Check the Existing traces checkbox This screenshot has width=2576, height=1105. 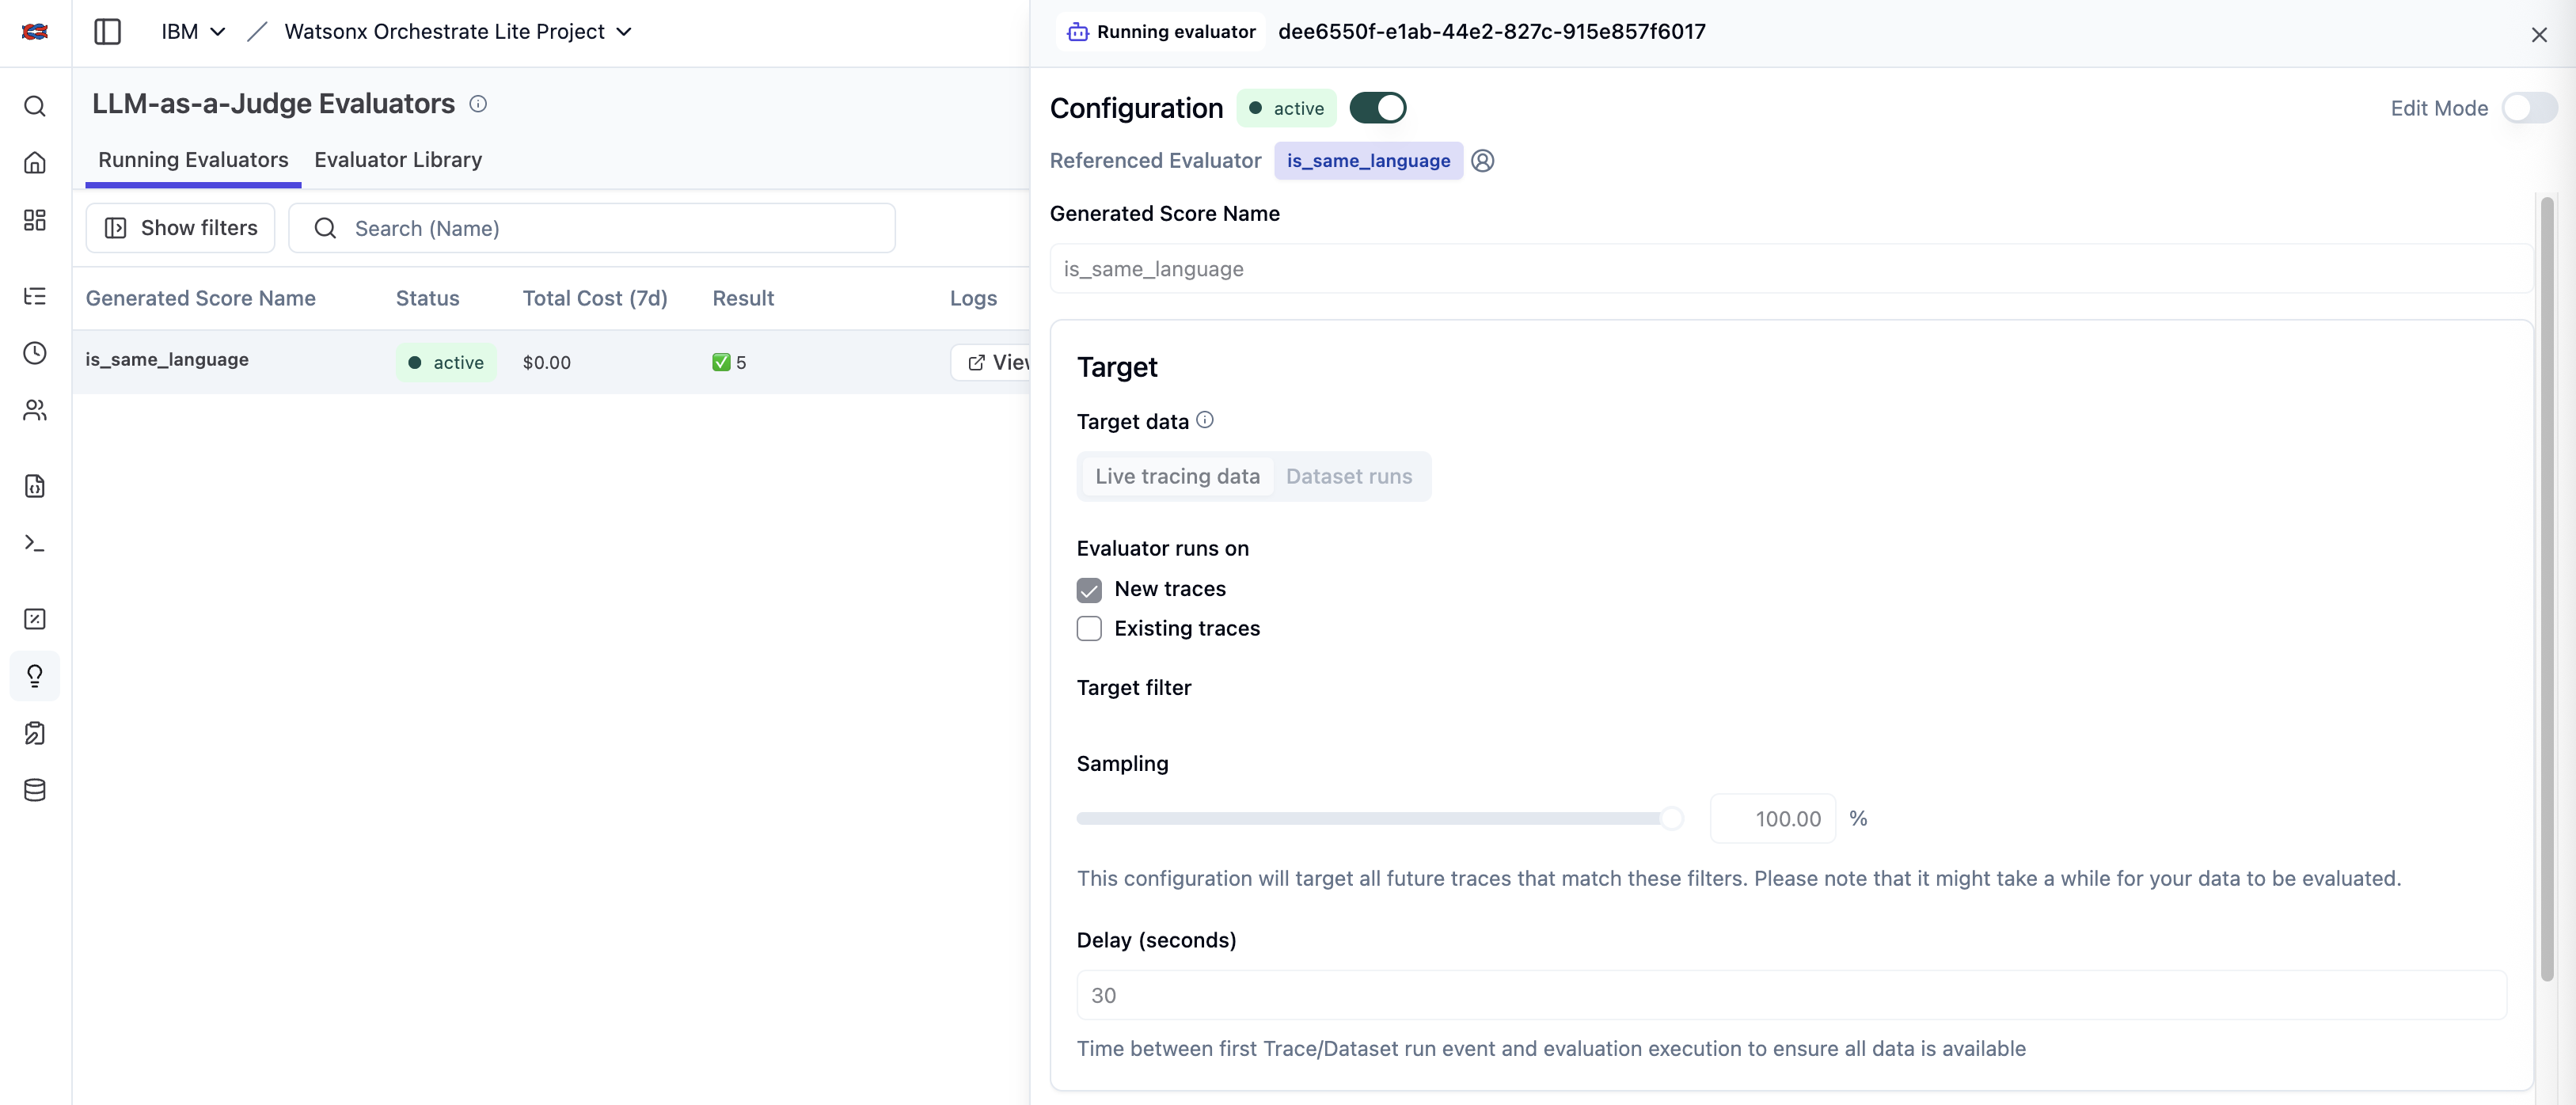[1089, 629]
